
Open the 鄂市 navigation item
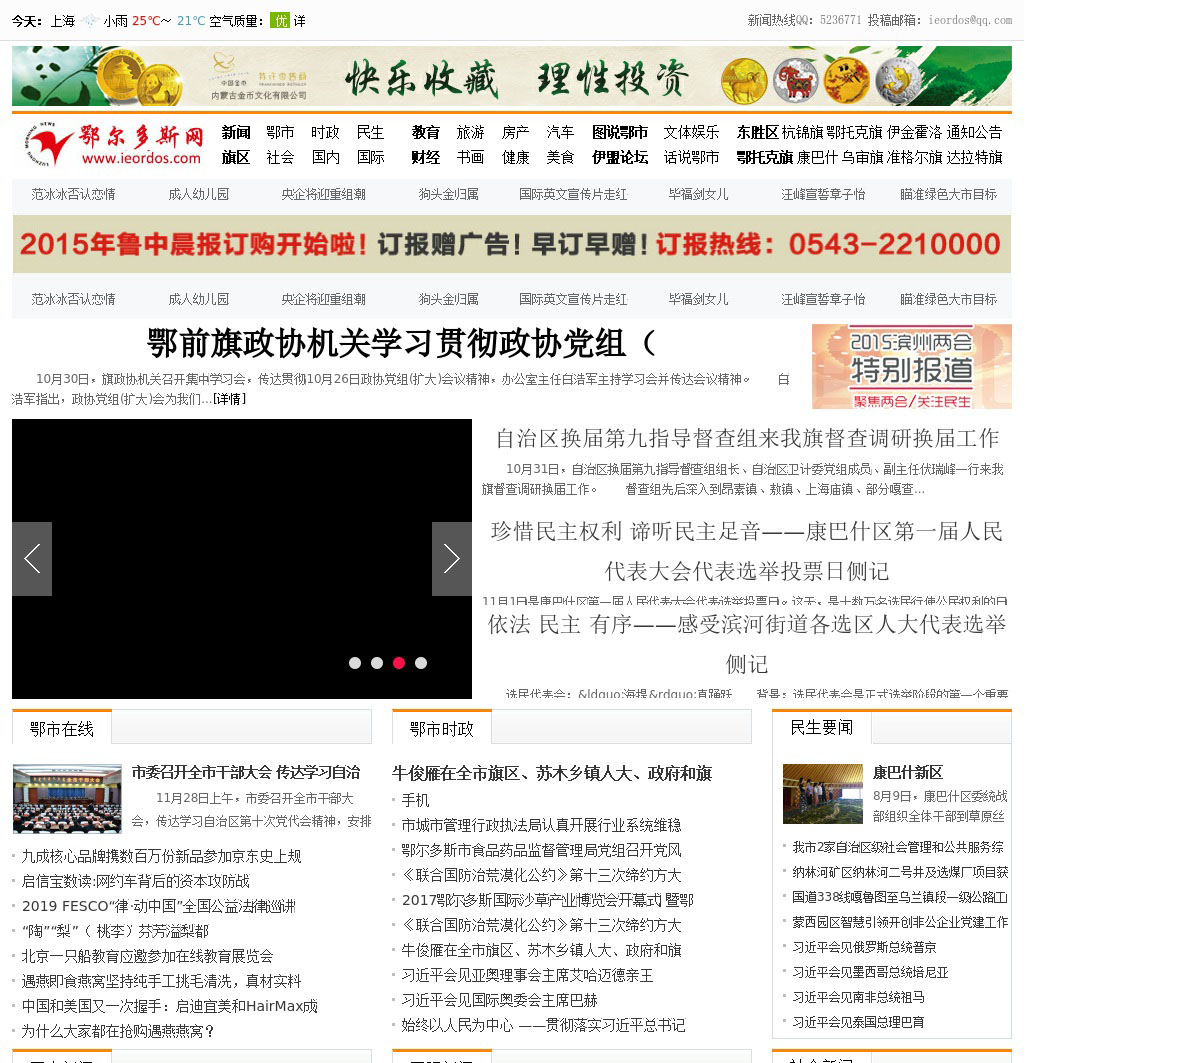(280, 132)
